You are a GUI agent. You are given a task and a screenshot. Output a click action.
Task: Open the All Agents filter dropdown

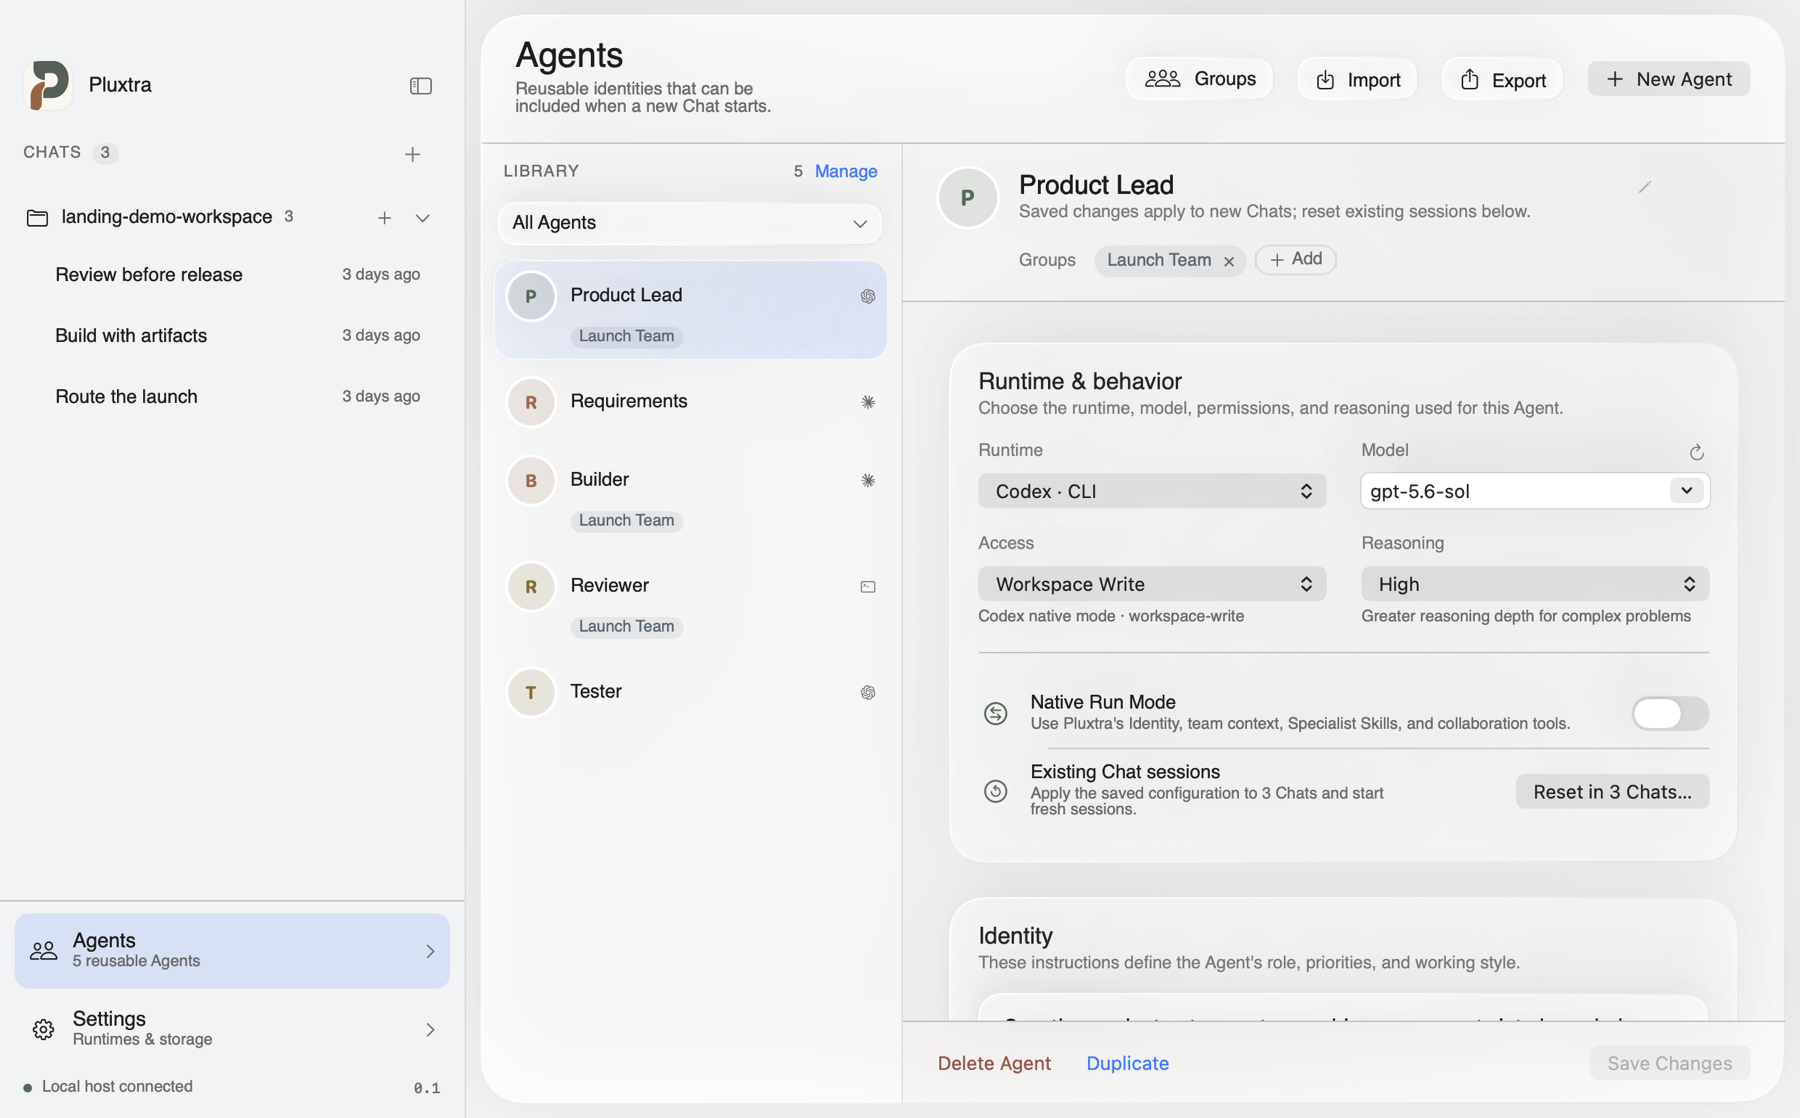[690, 222]
